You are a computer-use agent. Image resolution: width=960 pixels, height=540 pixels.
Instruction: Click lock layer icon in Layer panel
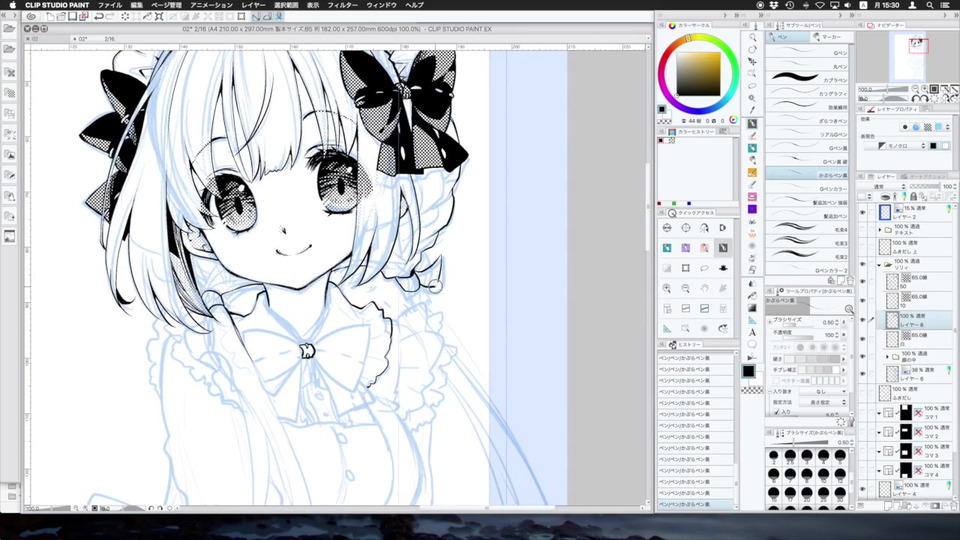click(x=913, y=197)
